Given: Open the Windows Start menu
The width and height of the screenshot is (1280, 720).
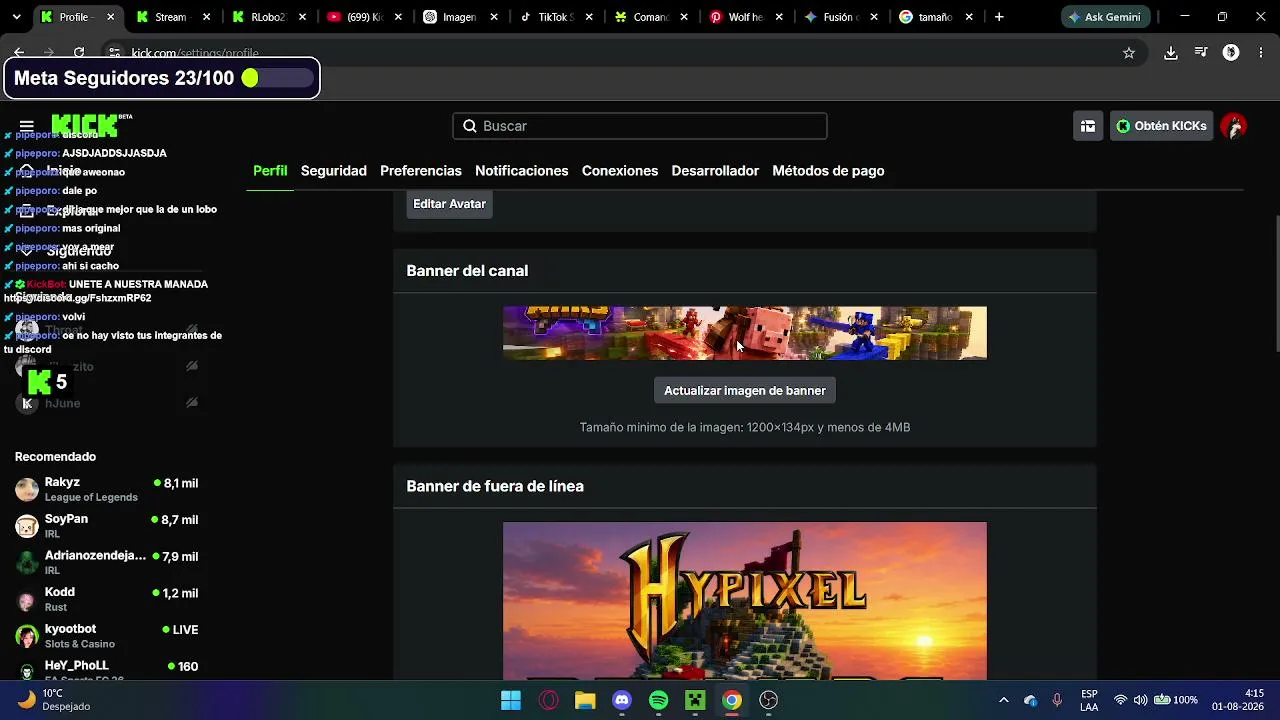Looking at the screenshot, I should click(511, 700).
